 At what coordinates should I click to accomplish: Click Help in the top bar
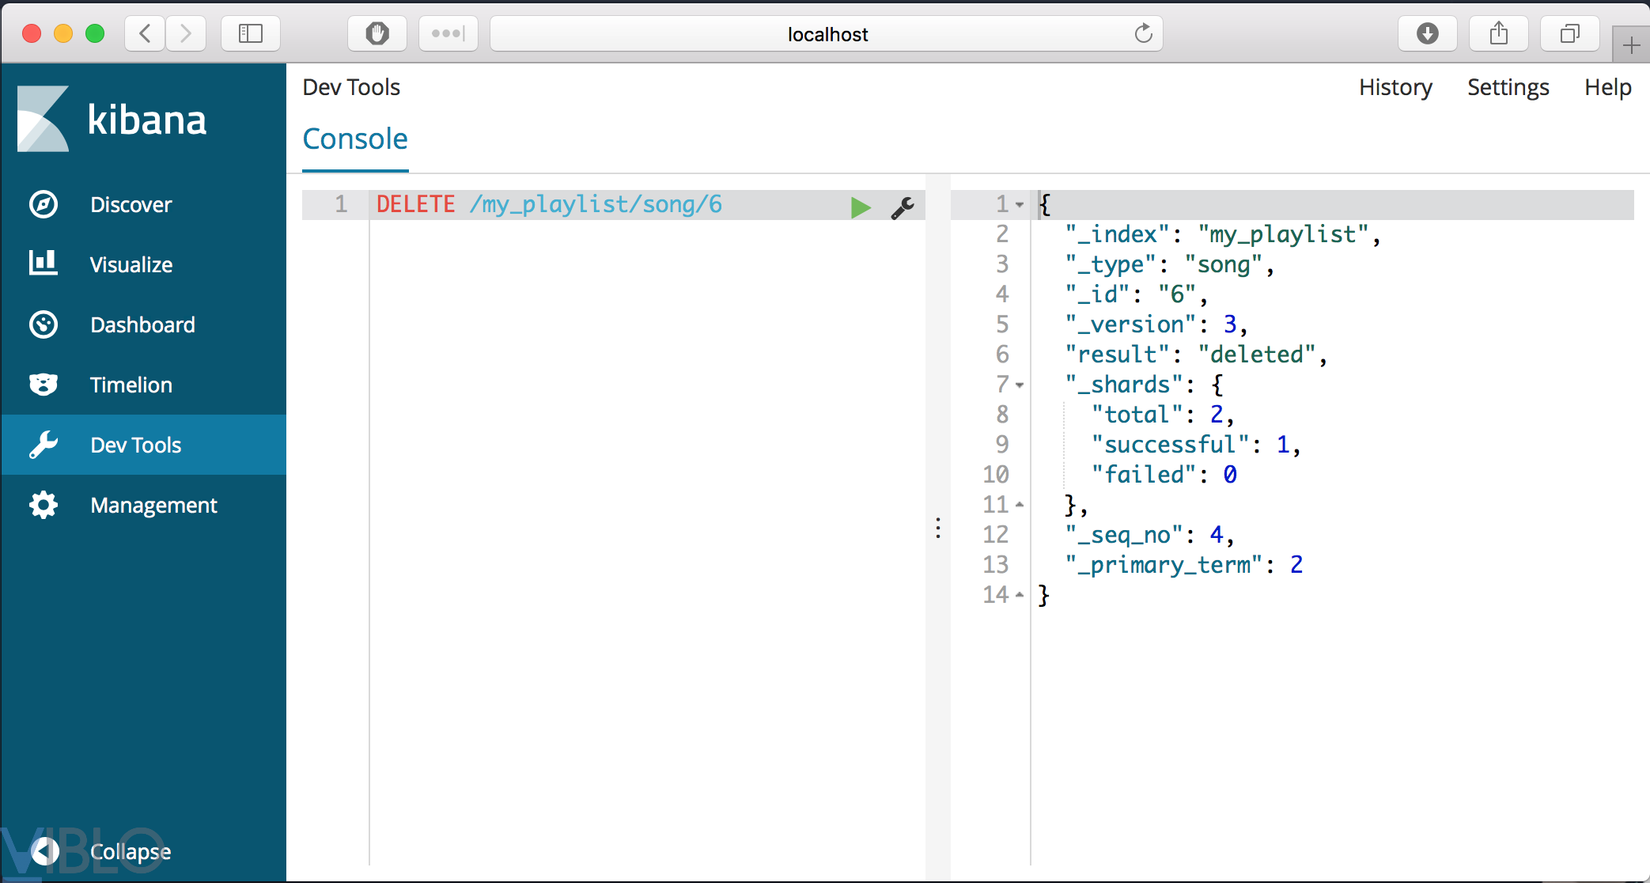(1607, 87)
